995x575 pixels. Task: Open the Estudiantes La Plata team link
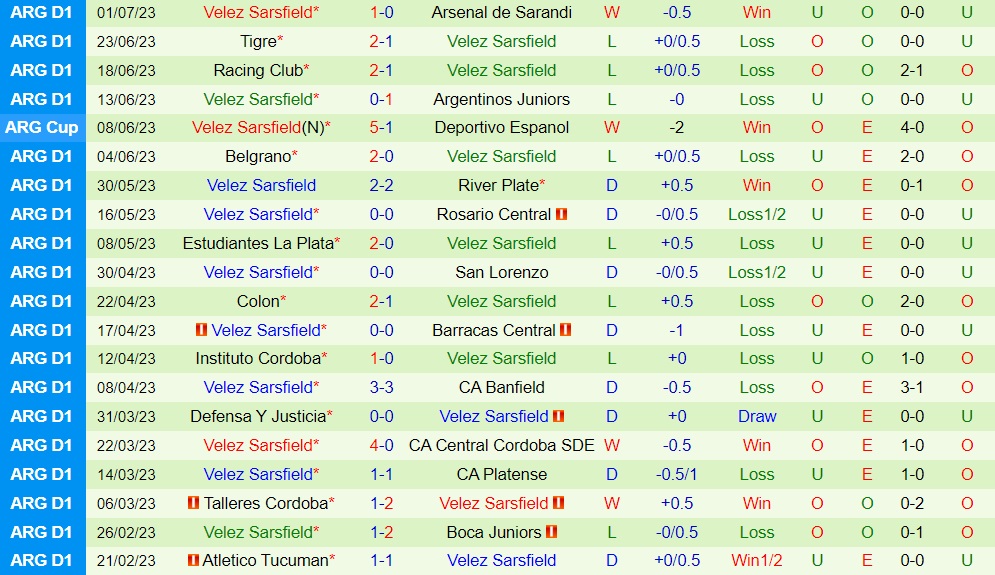coord(257,243)
